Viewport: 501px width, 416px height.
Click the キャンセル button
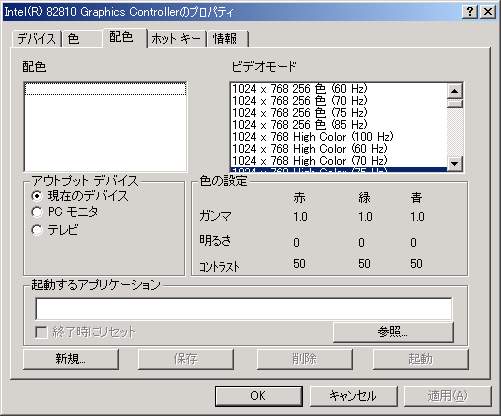[x=353, y=396]
